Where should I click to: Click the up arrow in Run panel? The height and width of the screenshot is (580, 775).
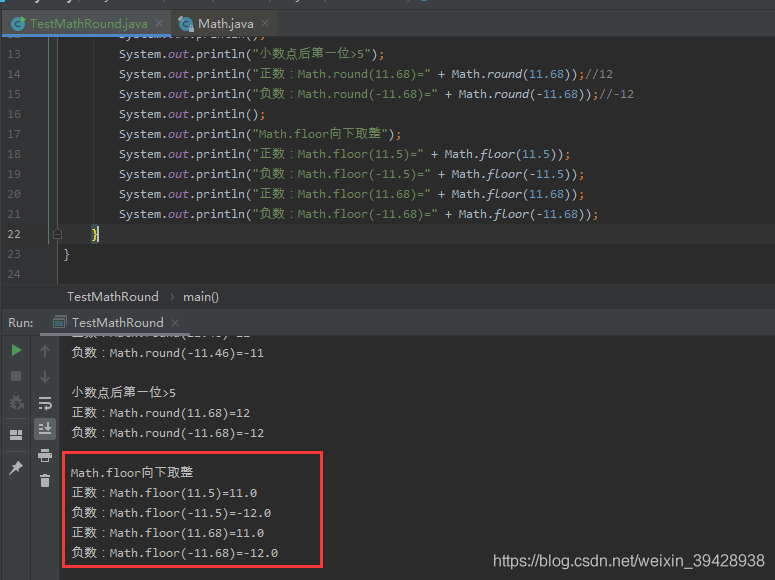point(45,351)
